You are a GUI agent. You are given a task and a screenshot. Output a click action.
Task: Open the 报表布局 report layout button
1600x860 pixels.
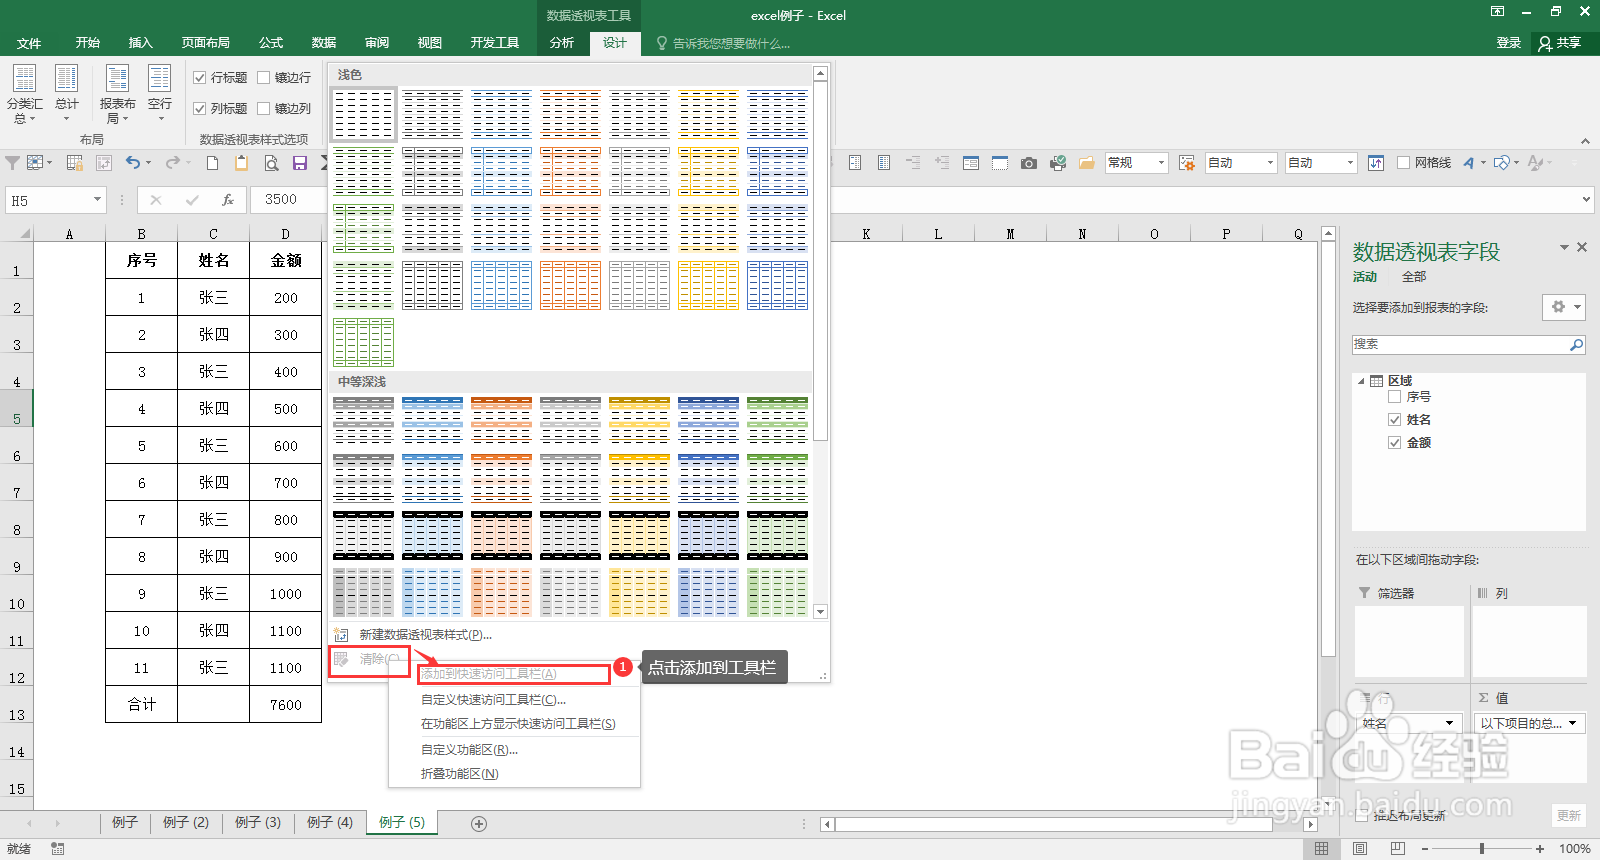(117, 94)
